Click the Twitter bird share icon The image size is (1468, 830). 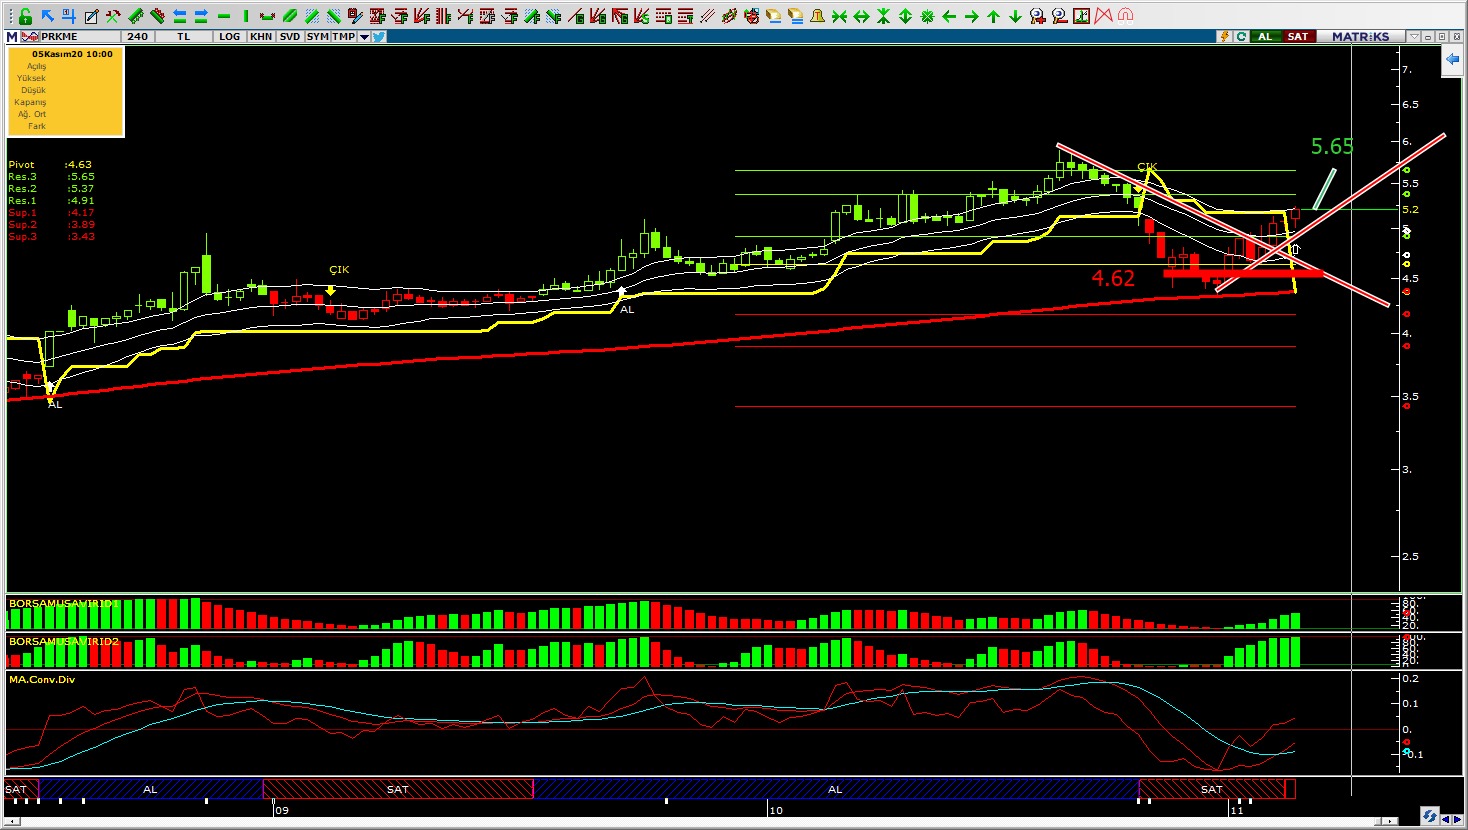coord(379,37)
